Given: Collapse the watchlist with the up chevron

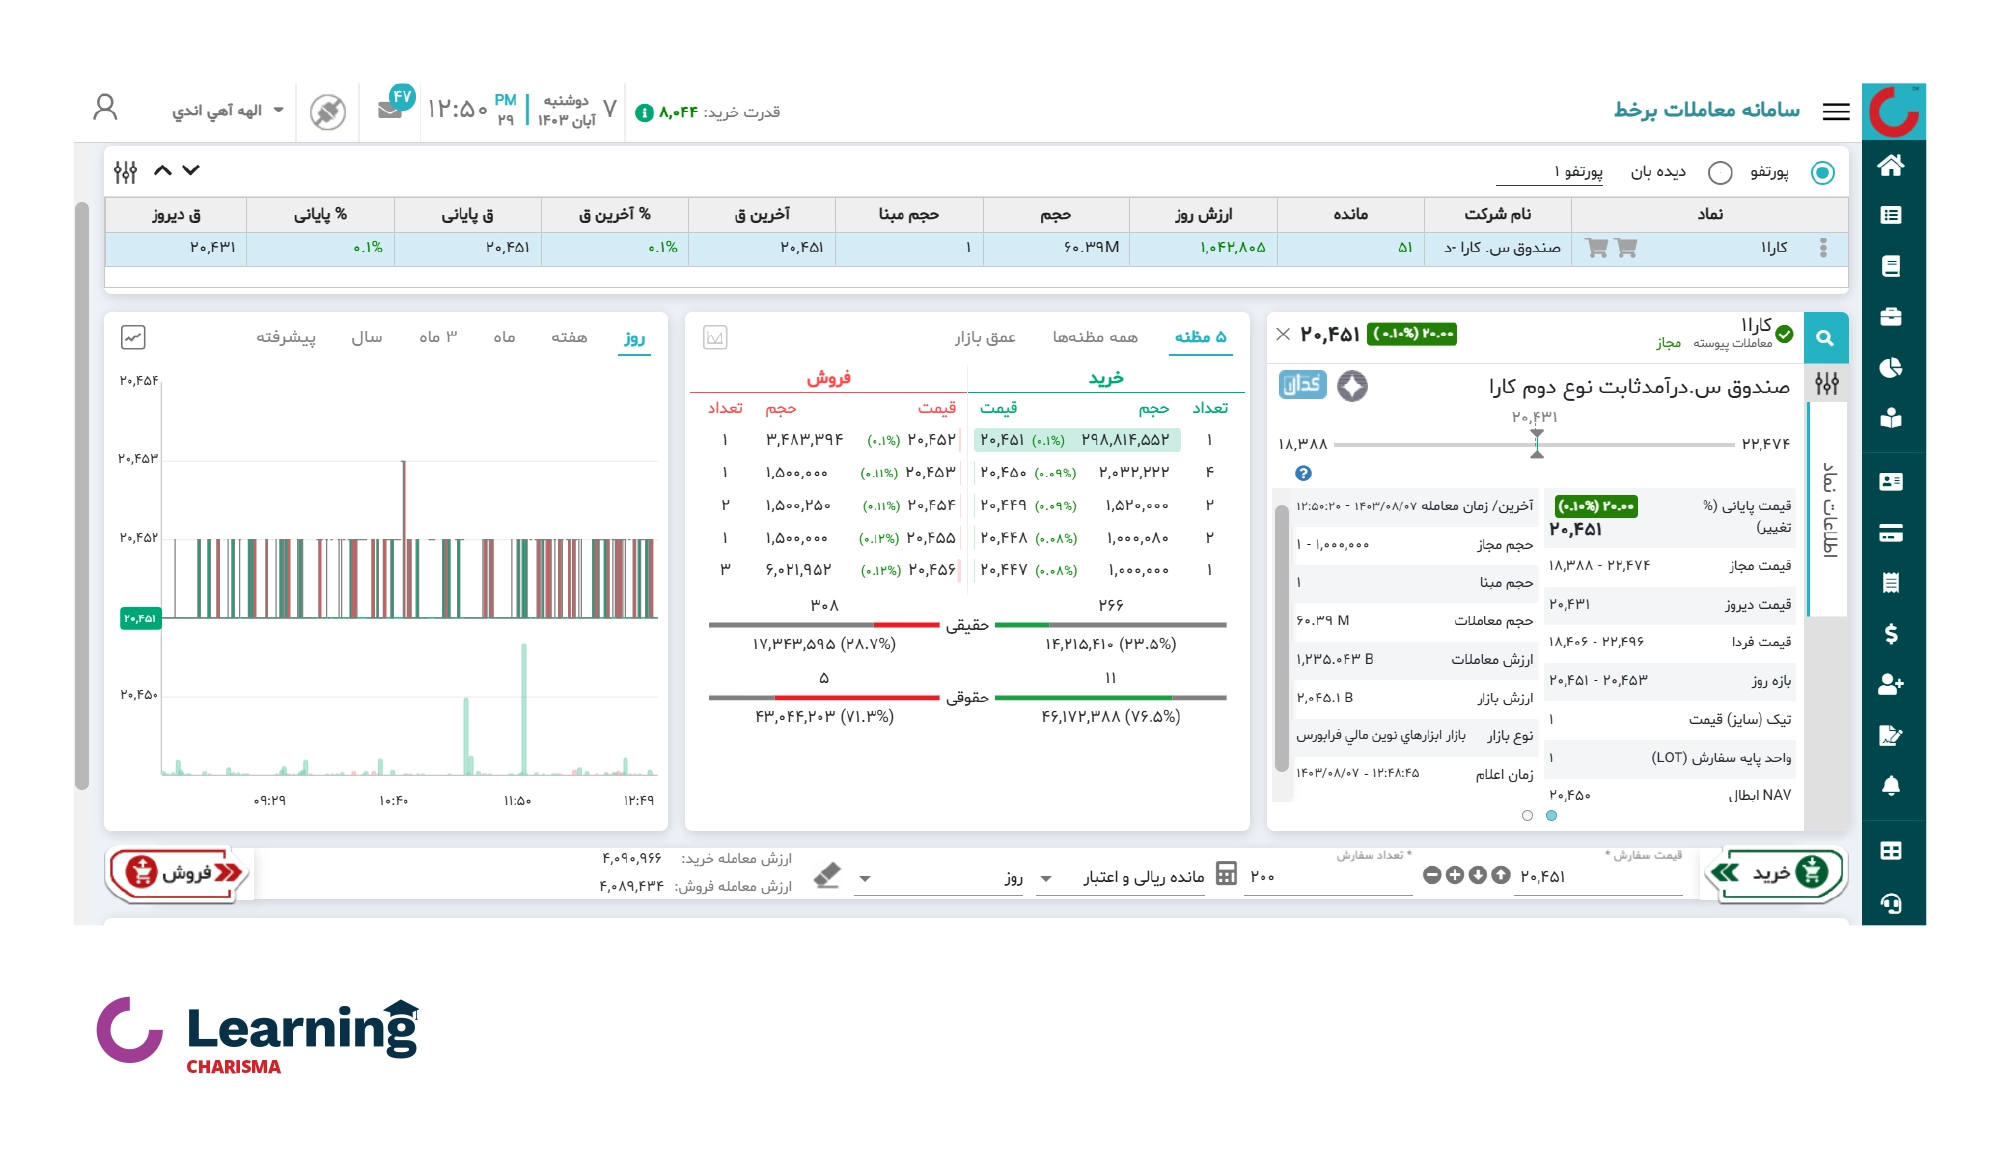Looking at the screenshot, I should [162, 171].
